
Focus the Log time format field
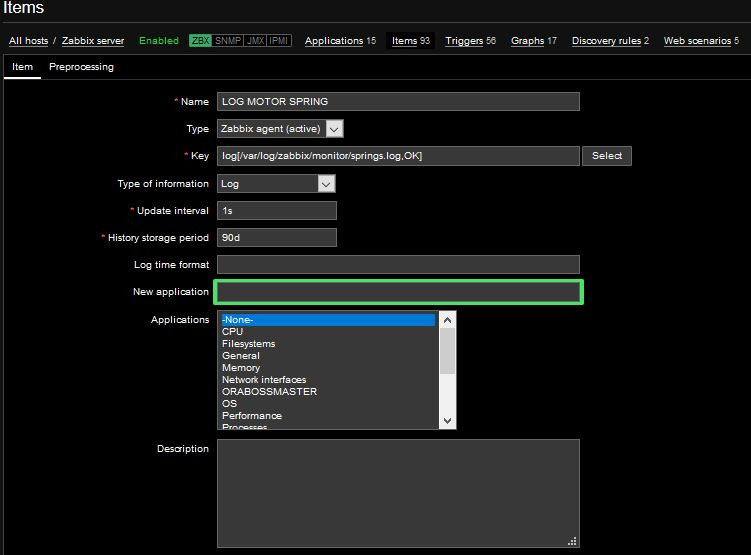(x=398, y=265)
